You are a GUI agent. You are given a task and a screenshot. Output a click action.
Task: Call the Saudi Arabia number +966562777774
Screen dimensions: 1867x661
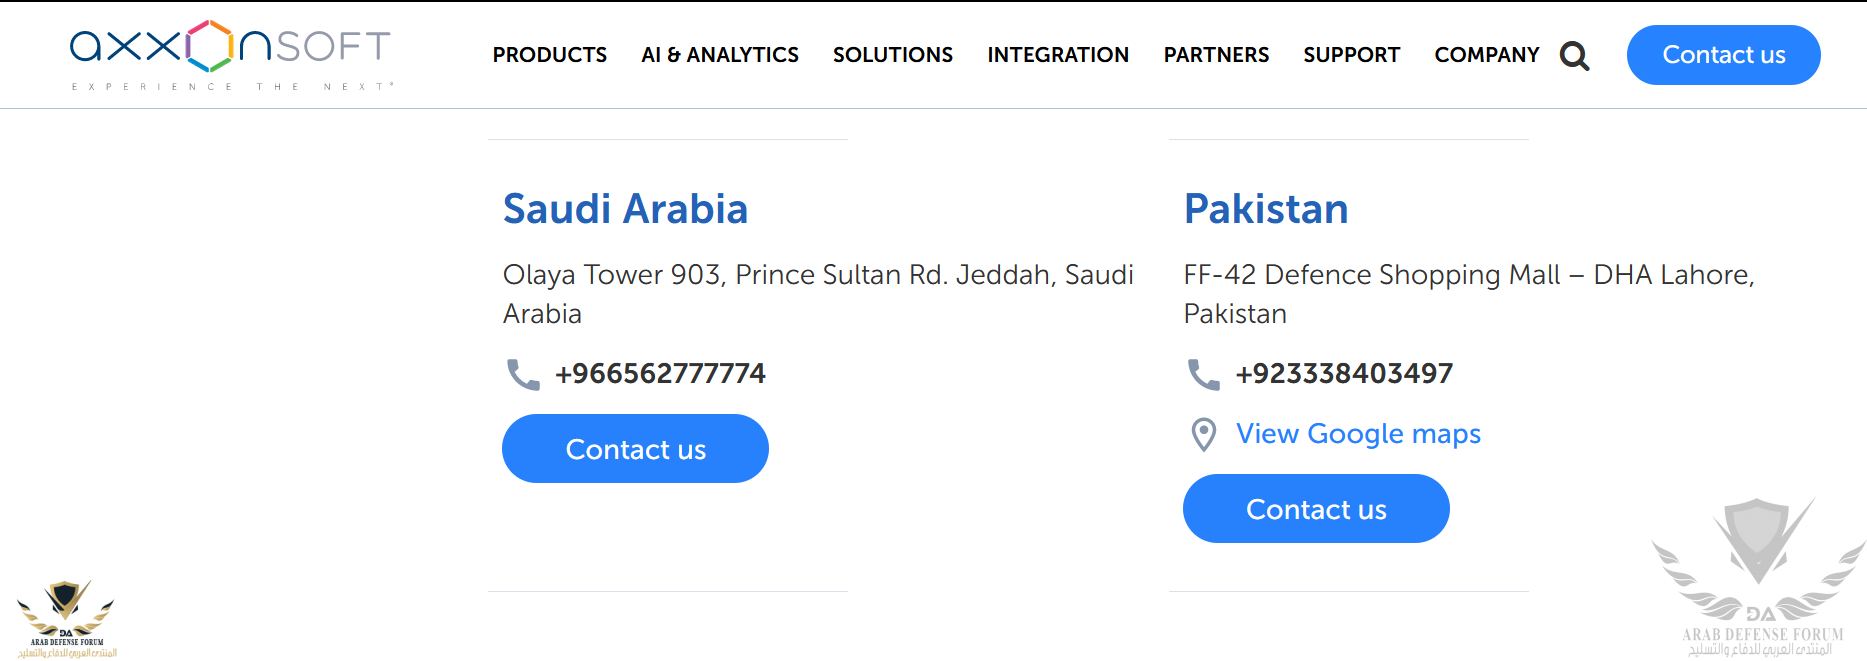660,374
